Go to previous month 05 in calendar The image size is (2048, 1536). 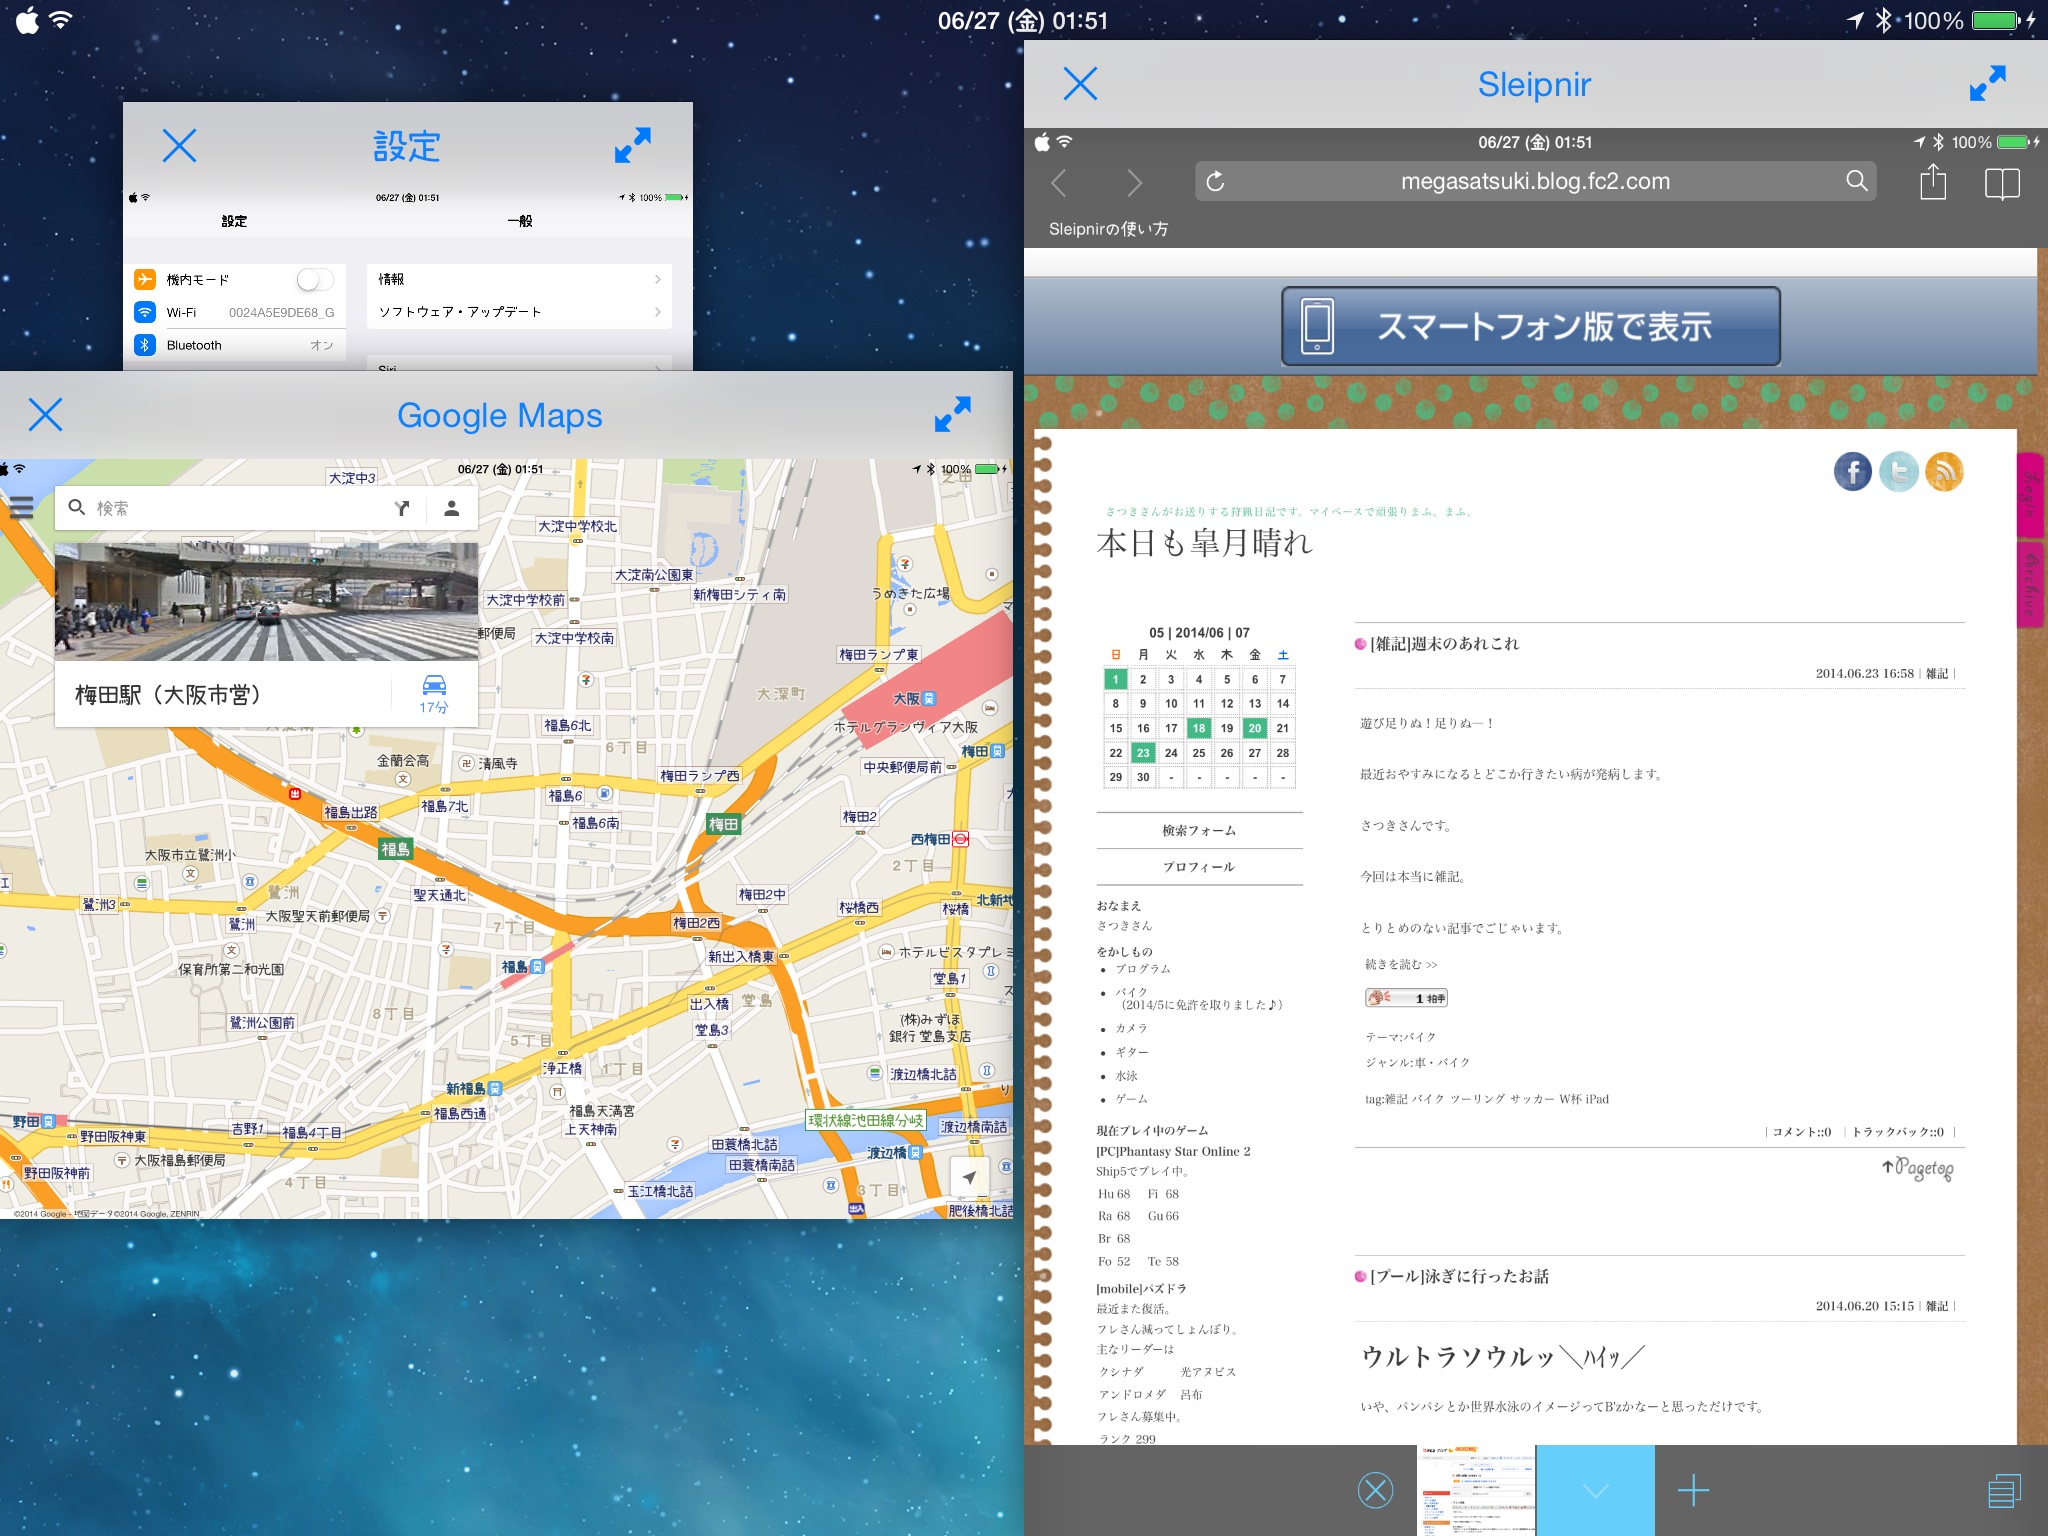pyautogui.click(x=1156, y=633)
